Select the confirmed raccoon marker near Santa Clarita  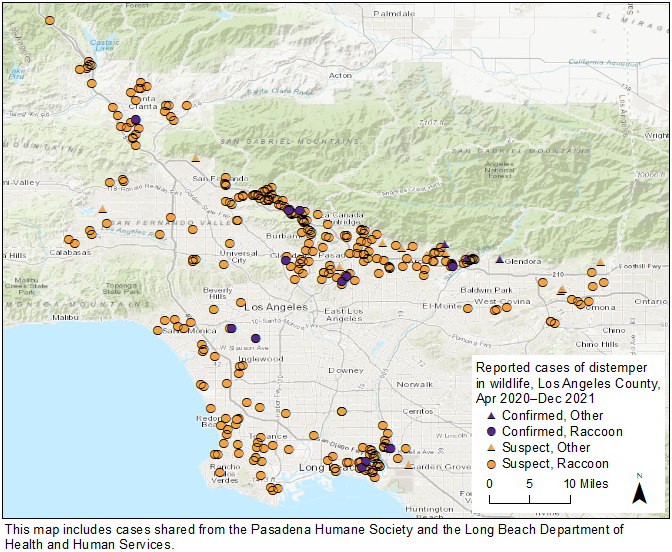click(x=136, y=120)
